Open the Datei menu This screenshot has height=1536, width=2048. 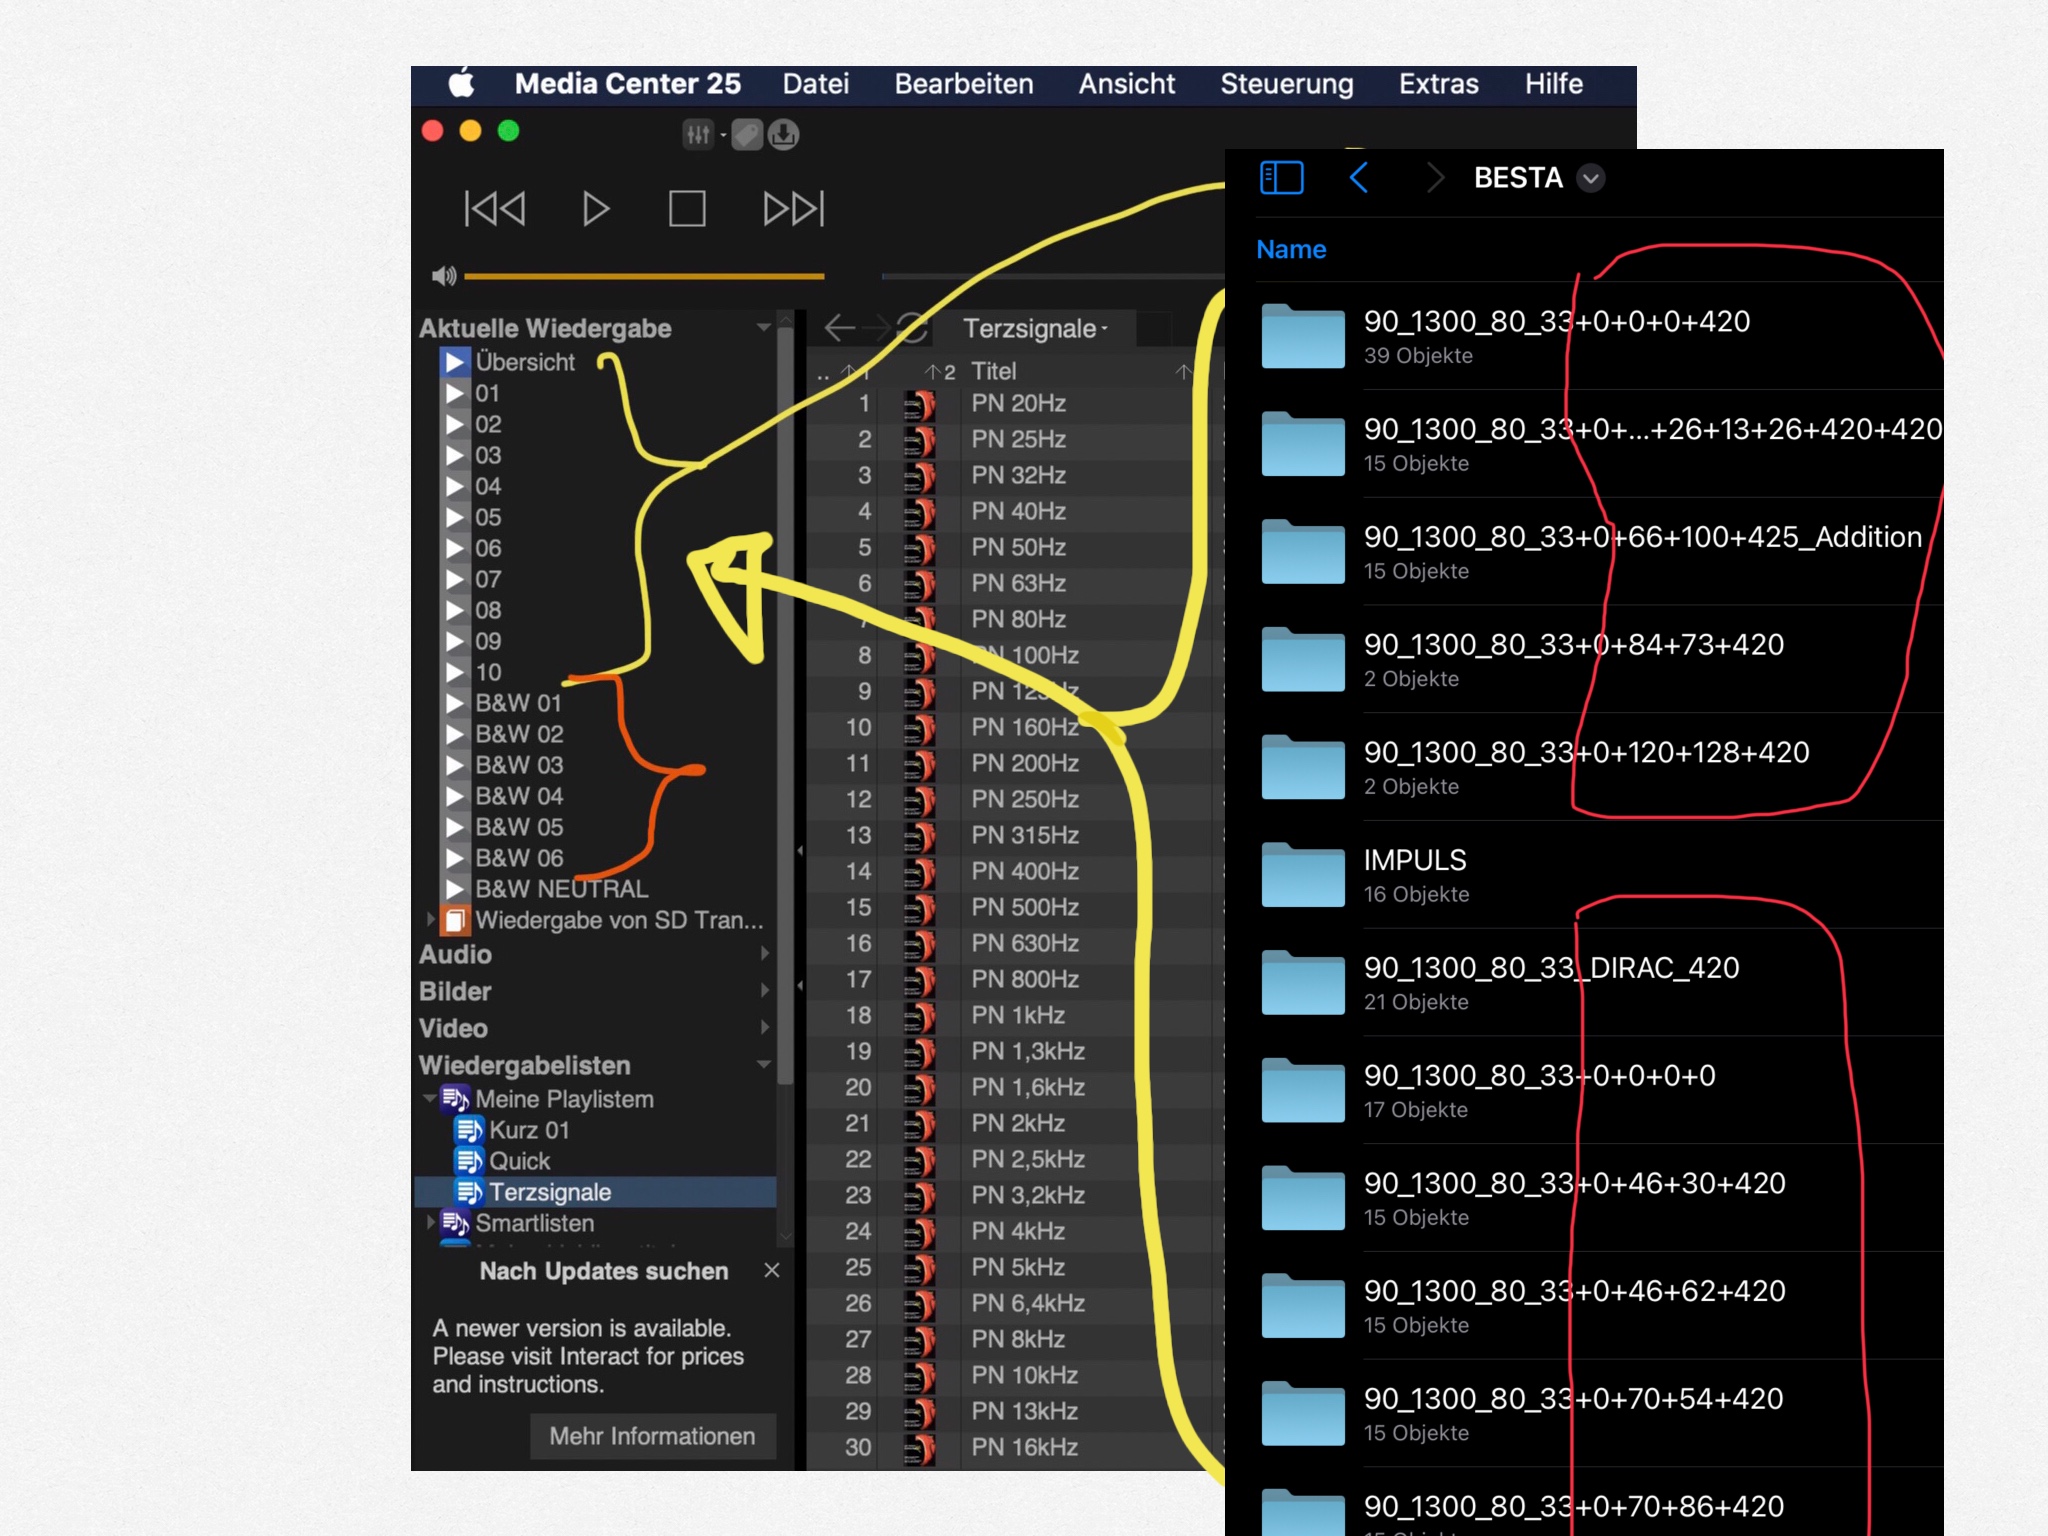[815, 84]
